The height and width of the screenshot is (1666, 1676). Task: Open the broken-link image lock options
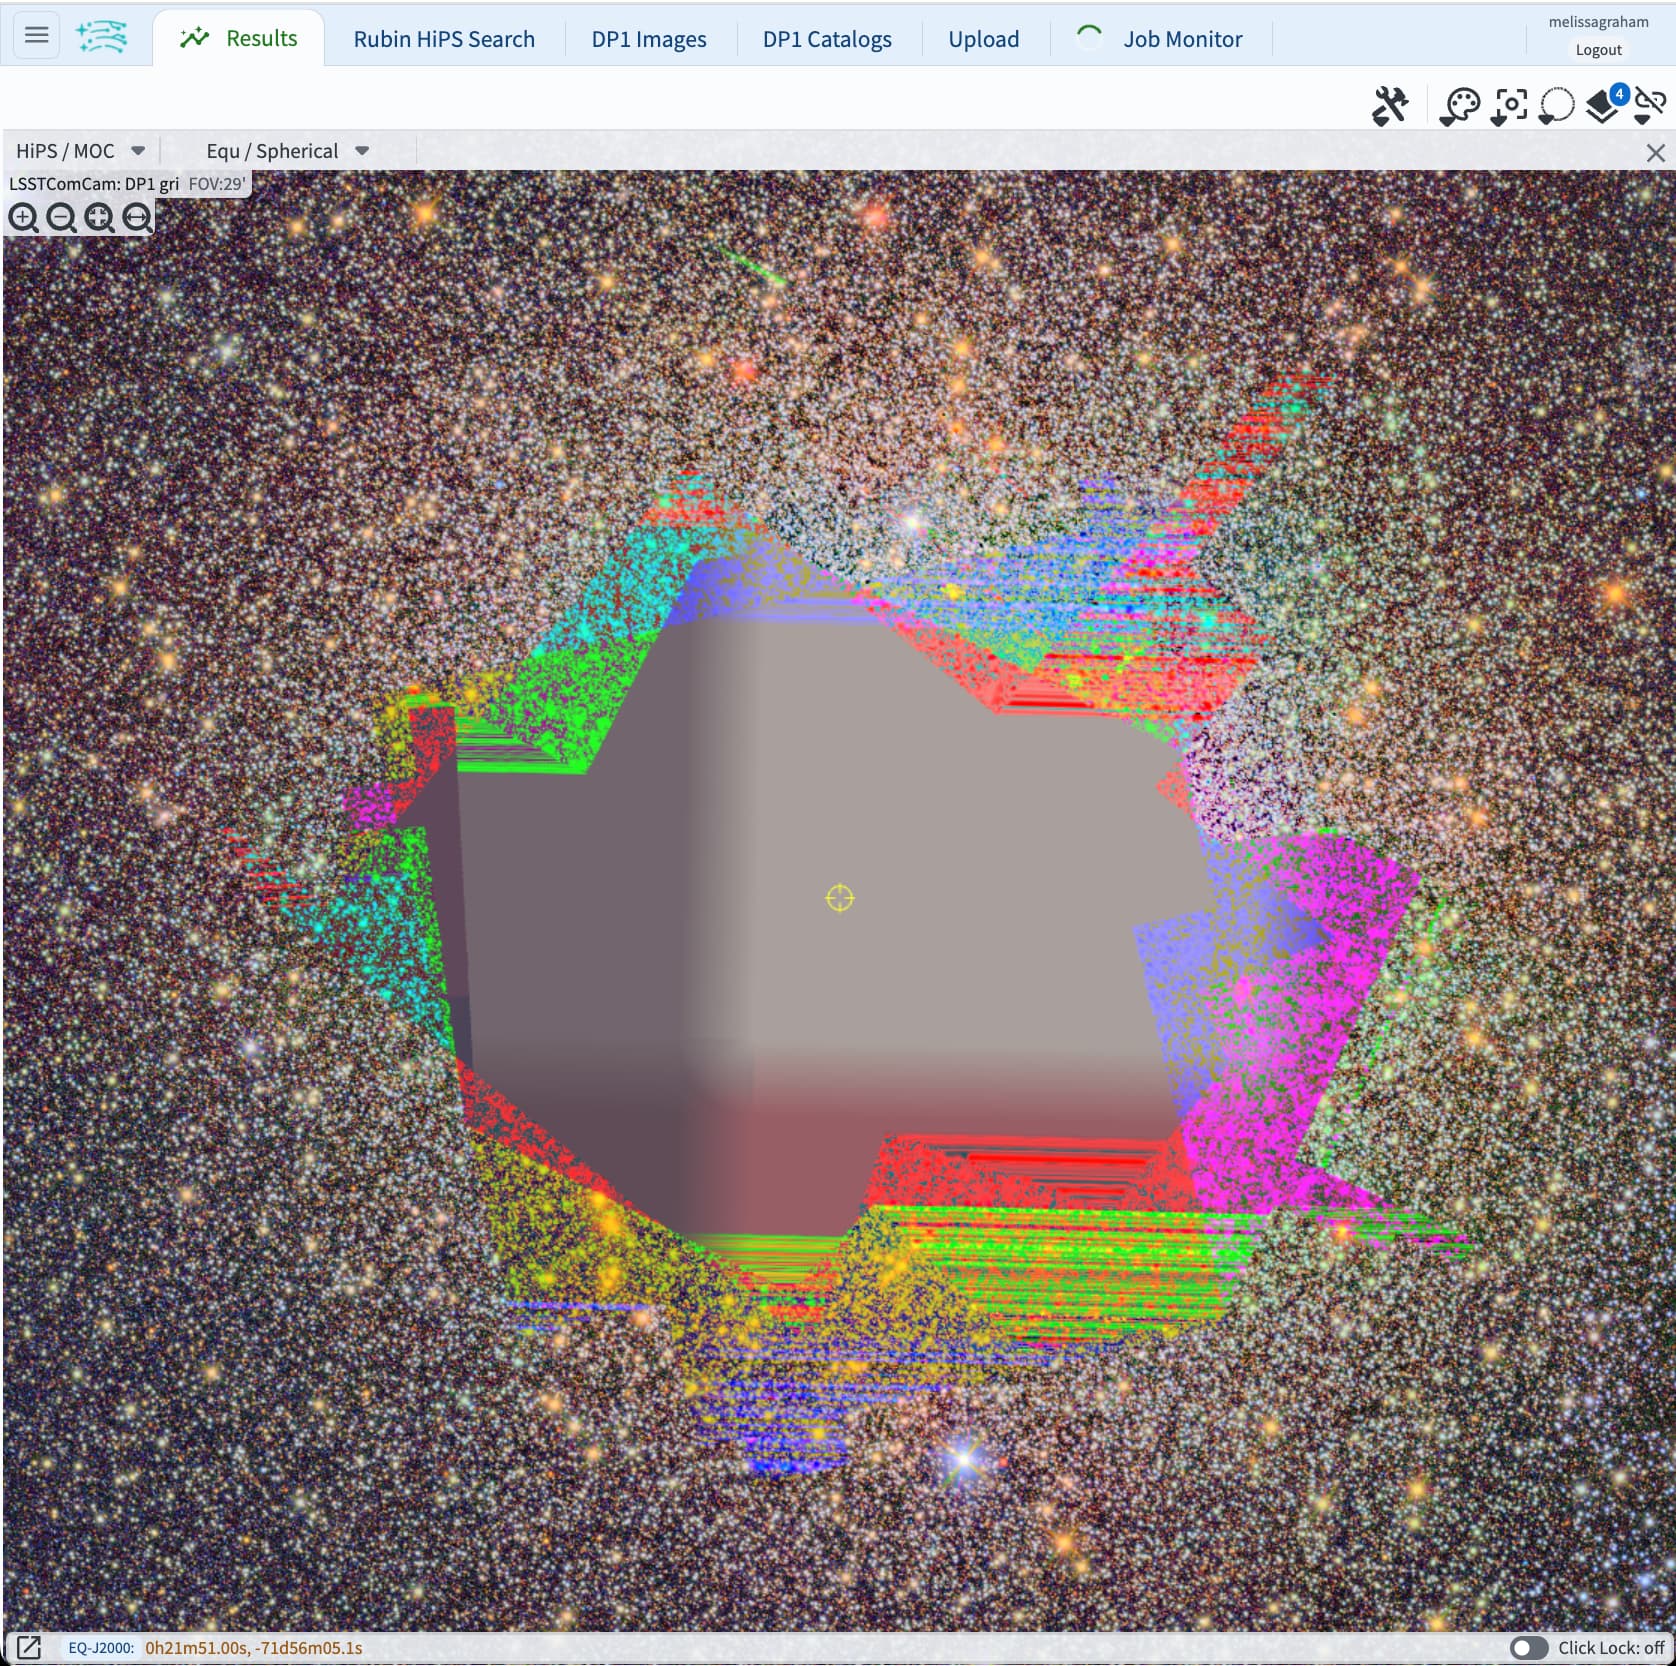[1650, 105]
